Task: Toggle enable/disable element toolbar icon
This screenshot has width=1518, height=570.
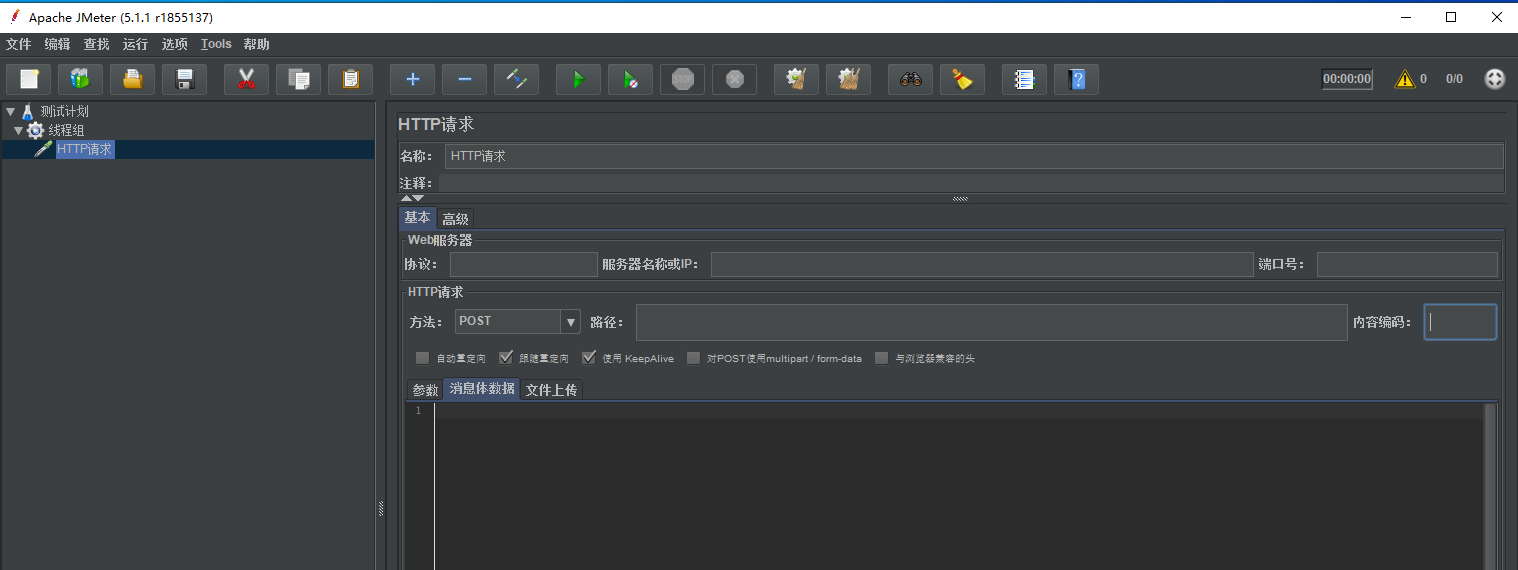Action: pos(516,79)
